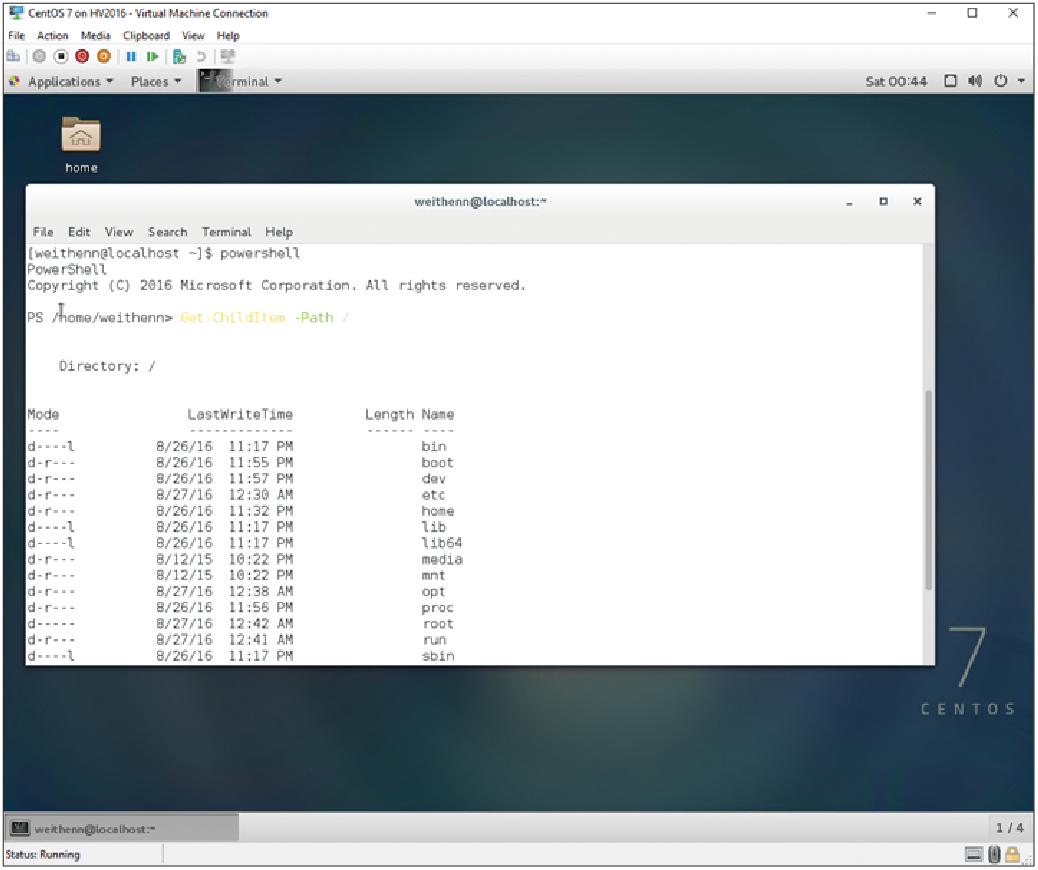Click the 'Status: Running' status text

(x=42, y=855)
